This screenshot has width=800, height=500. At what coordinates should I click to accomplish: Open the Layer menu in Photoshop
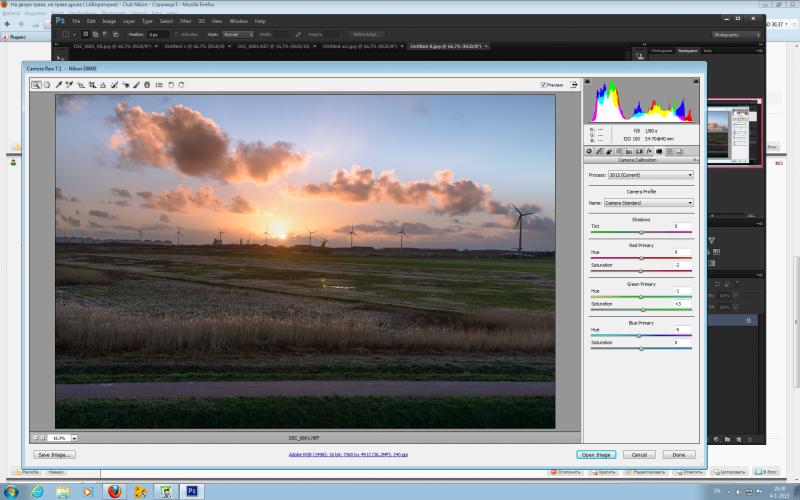(x=129, y=21)
